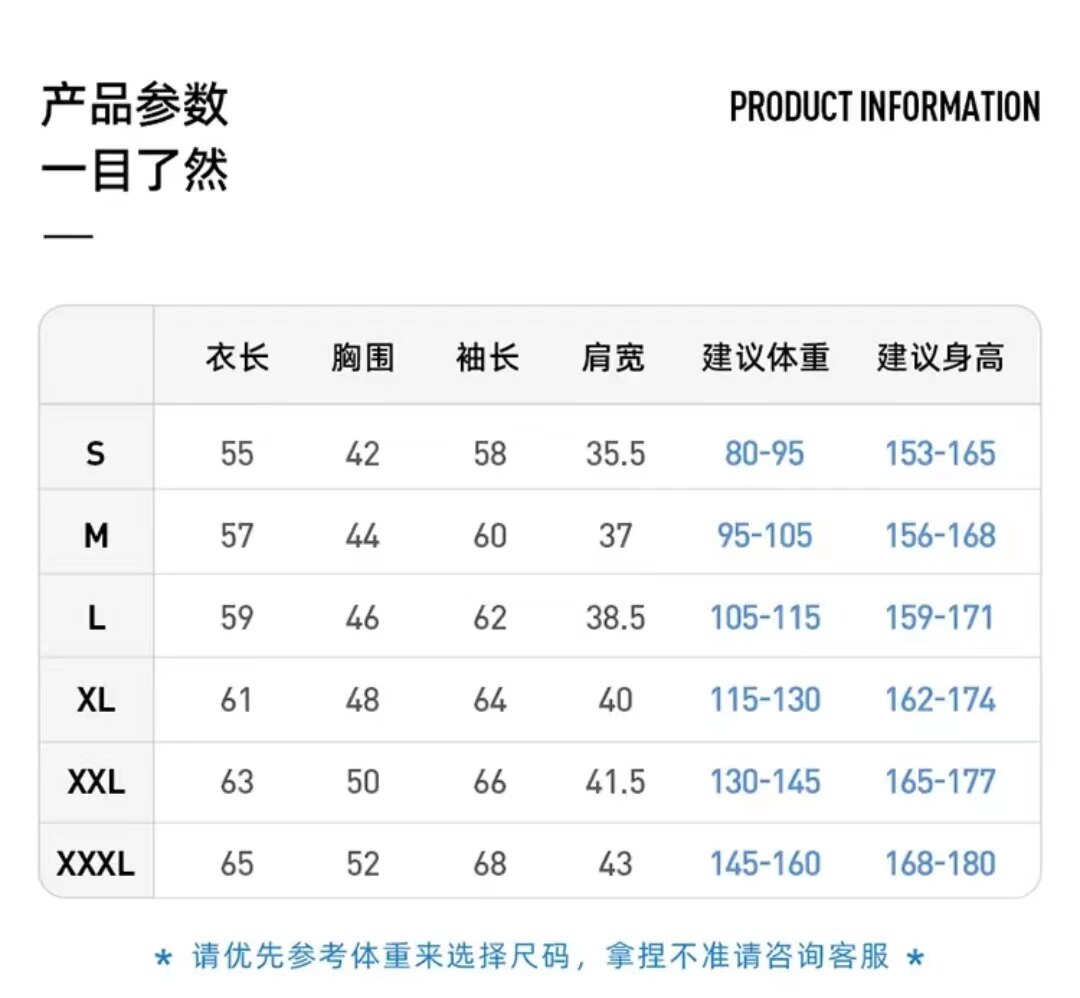Click weight range 95-105

(765, 536)
